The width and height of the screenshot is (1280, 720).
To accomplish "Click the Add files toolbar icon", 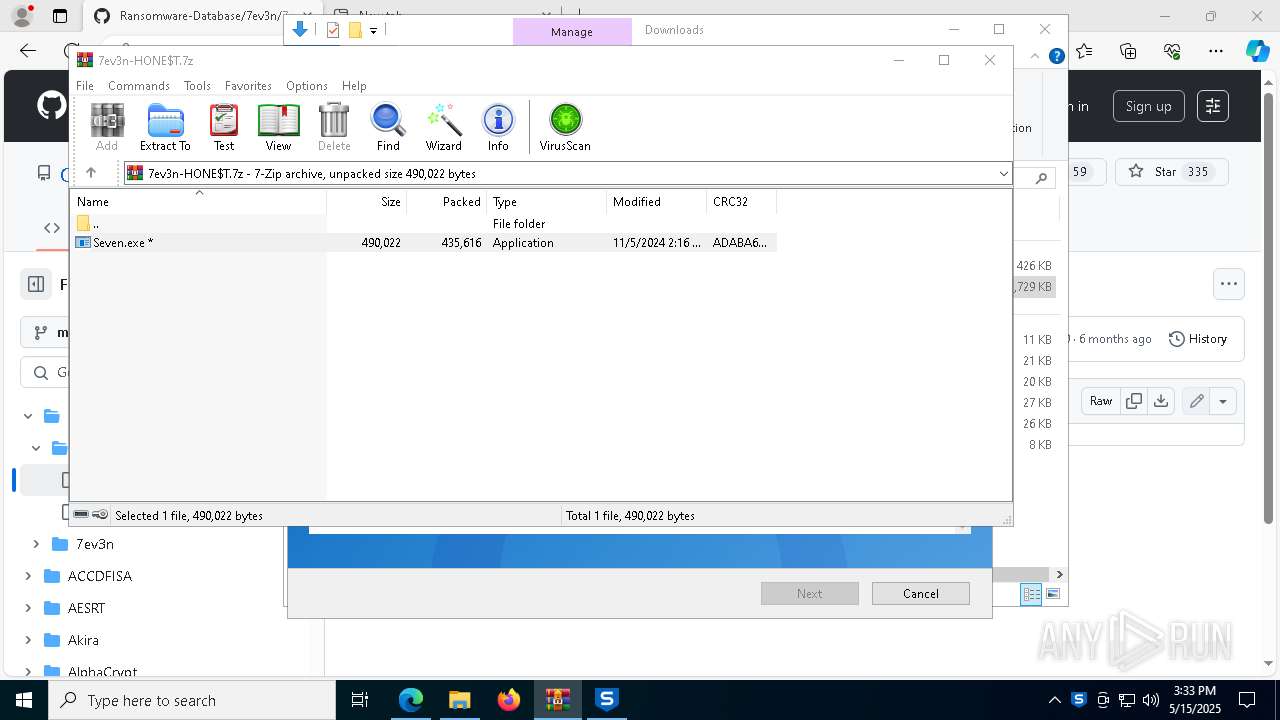I will (x=107, y=127).
